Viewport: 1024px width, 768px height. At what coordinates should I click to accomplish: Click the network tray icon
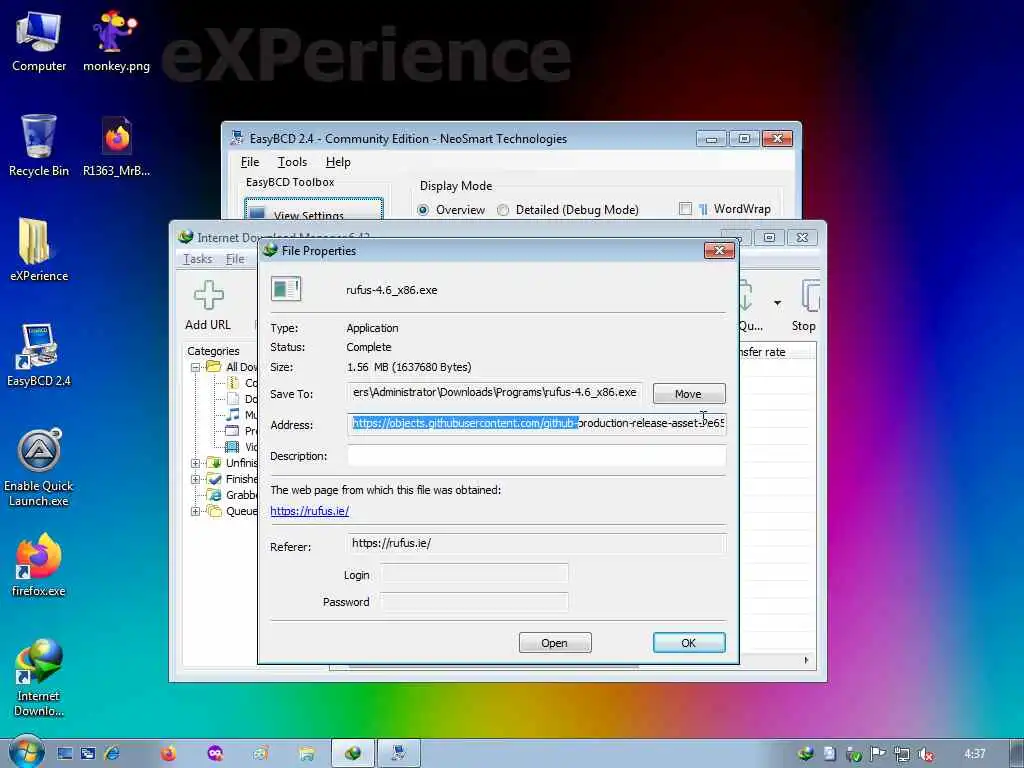click(x=902, y=754)
